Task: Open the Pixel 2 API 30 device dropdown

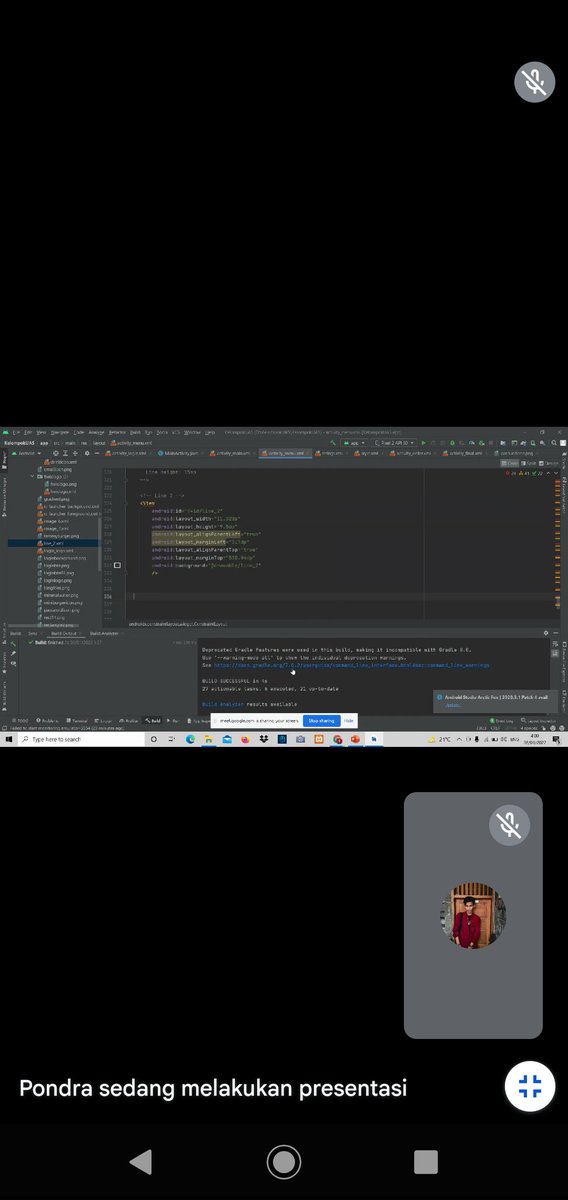Action: point(395,442)
